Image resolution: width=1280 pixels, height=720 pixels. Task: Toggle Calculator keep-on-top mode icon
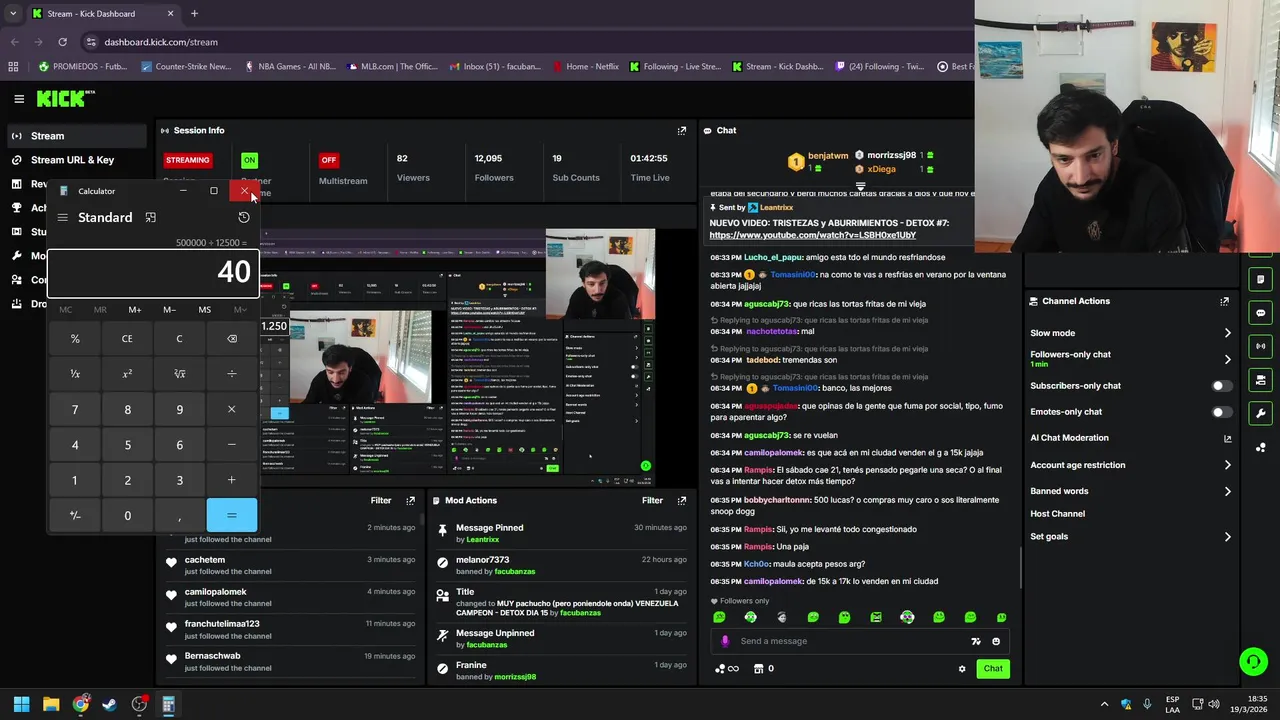tap(150, 217)
